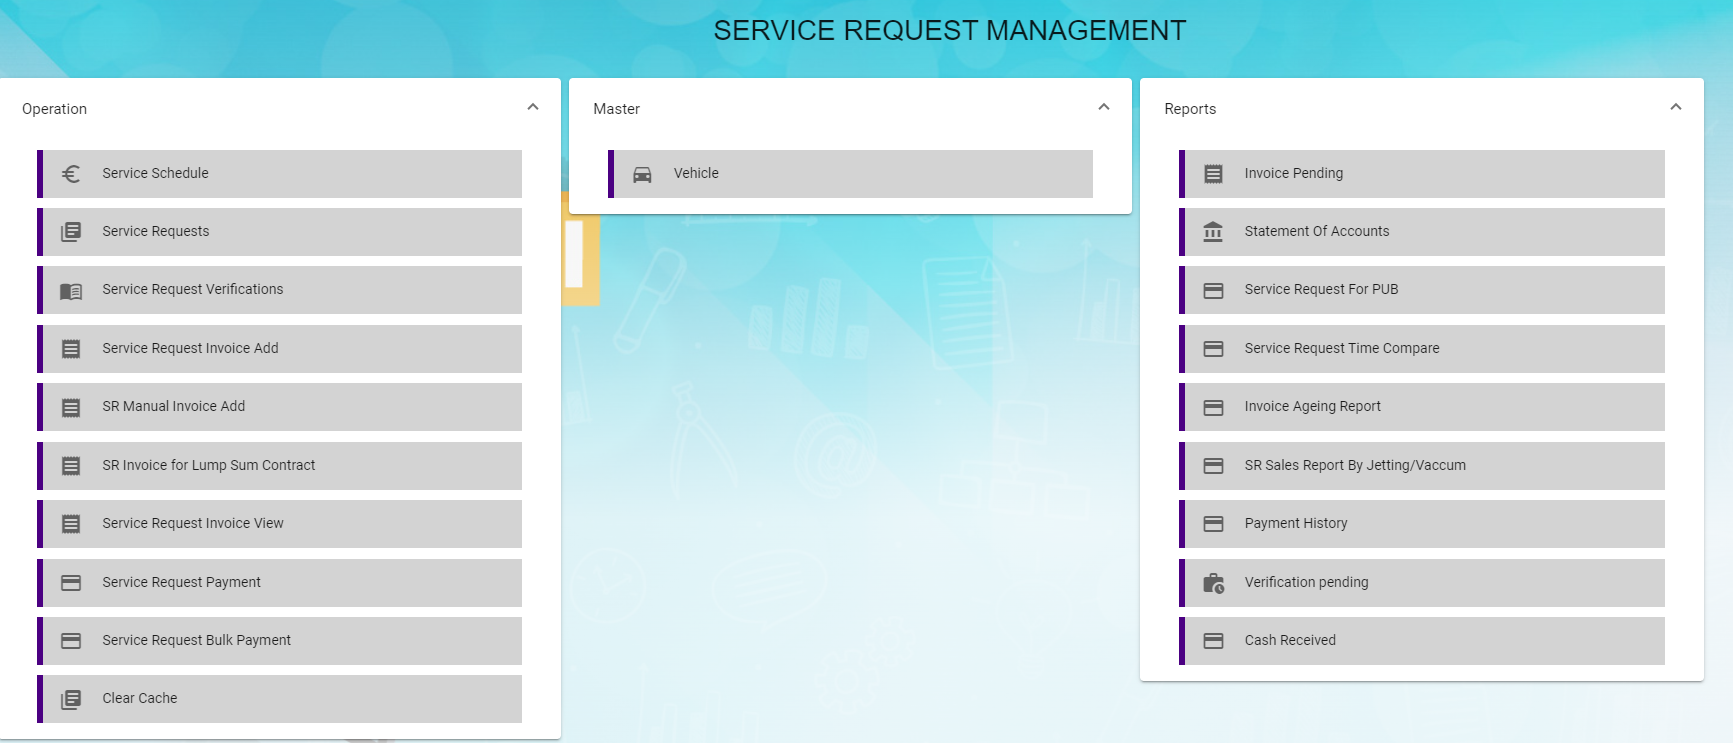Image resolution: width=1733 pixels, height=743 pixels.
Task: Collapse the Reports panel chevron
Action: click(x=1676, y=107)
